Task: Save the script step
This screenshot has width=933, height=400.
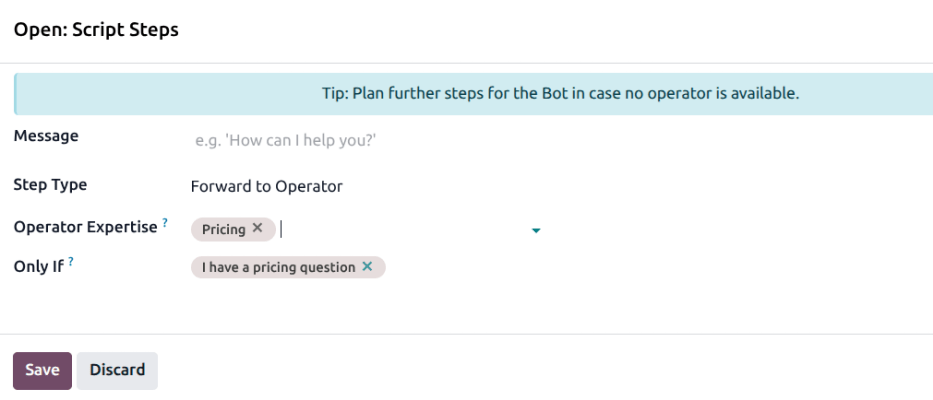Action: (42, 370)
